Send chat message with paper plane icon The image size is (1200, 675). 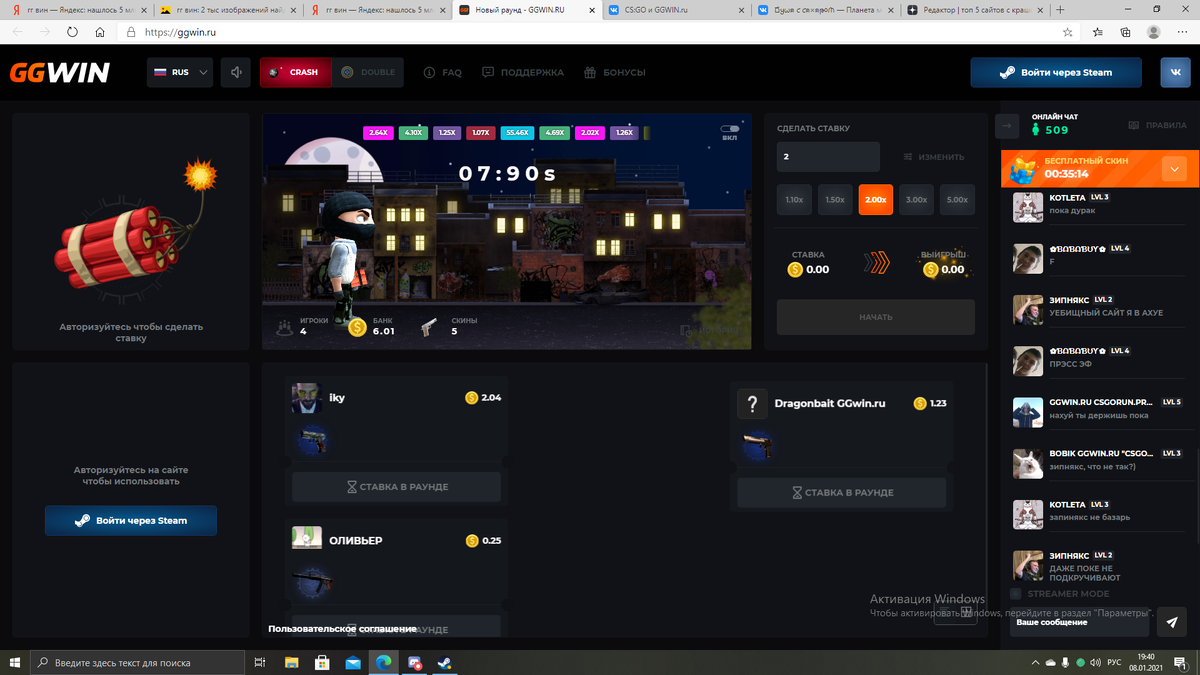tap(1171, 622)
